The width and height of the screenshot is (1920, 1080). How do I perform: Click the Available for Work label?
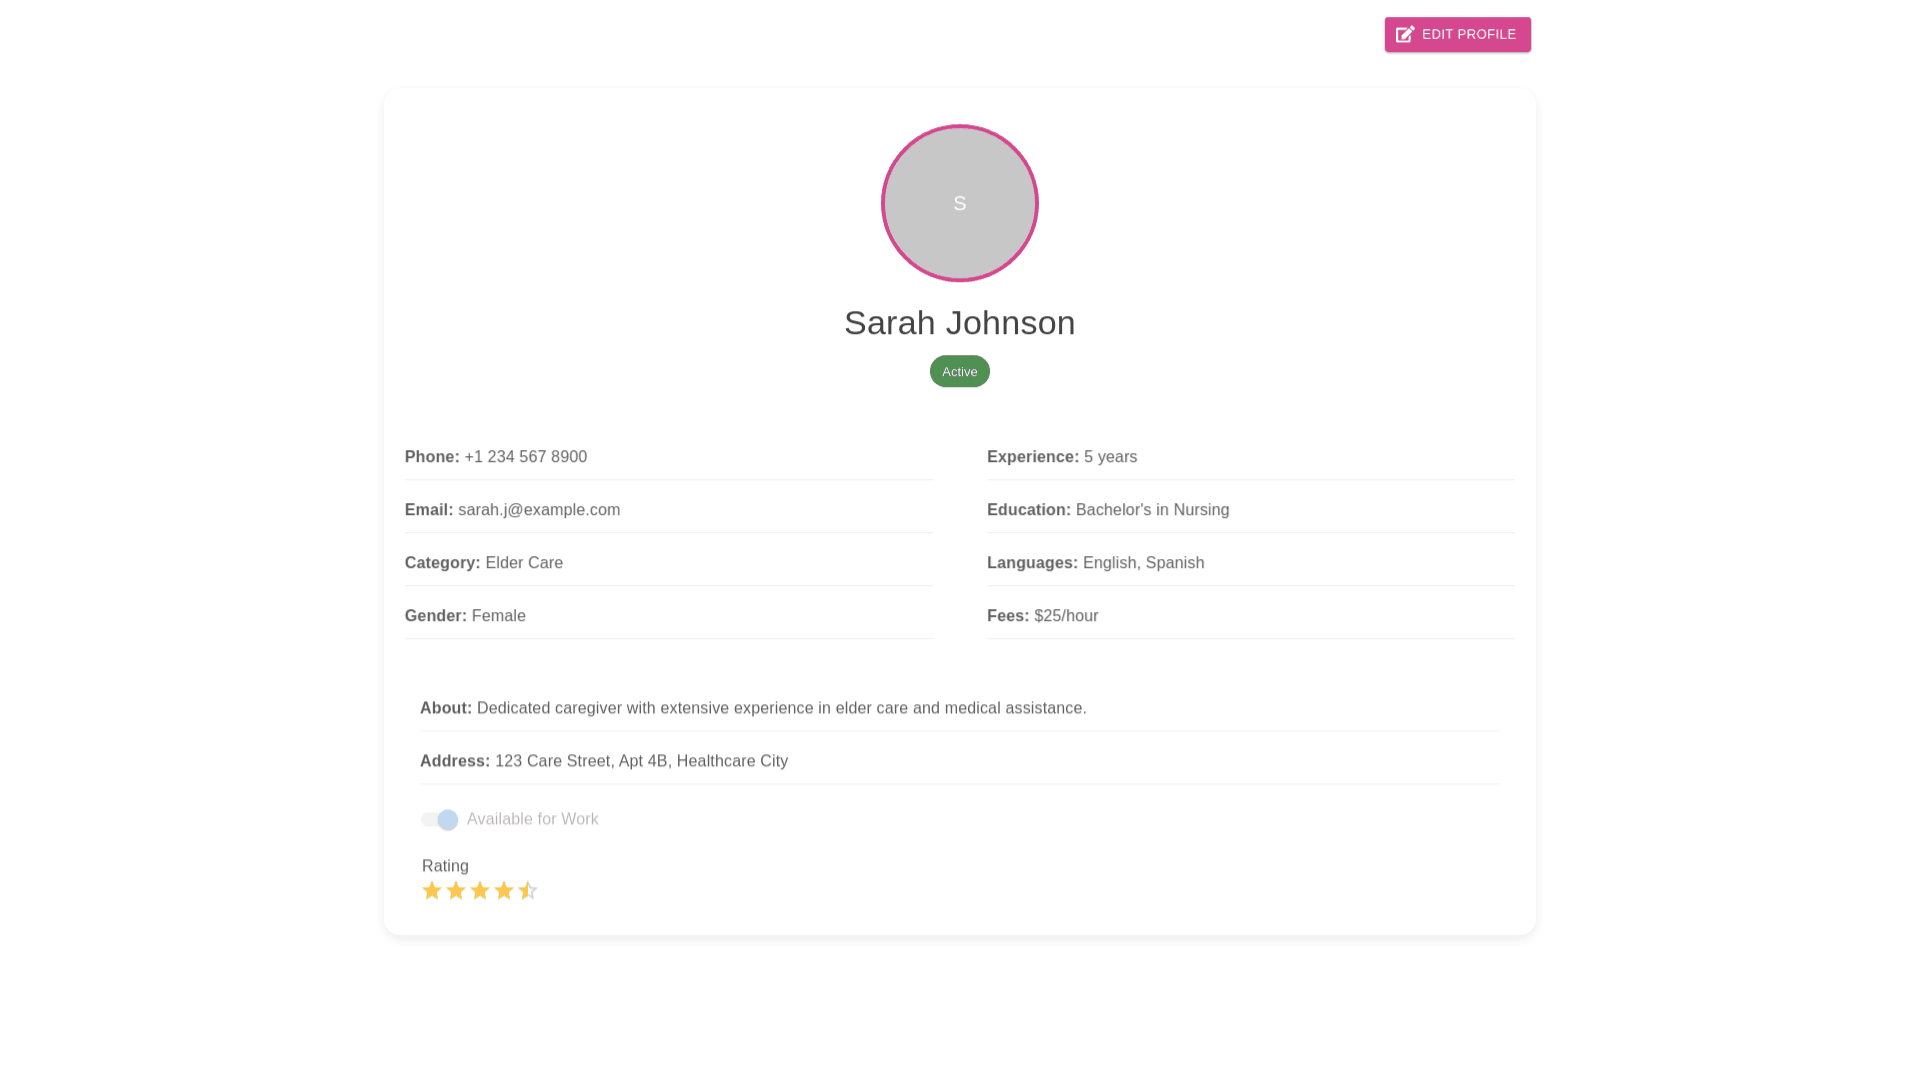click(532, 819)
